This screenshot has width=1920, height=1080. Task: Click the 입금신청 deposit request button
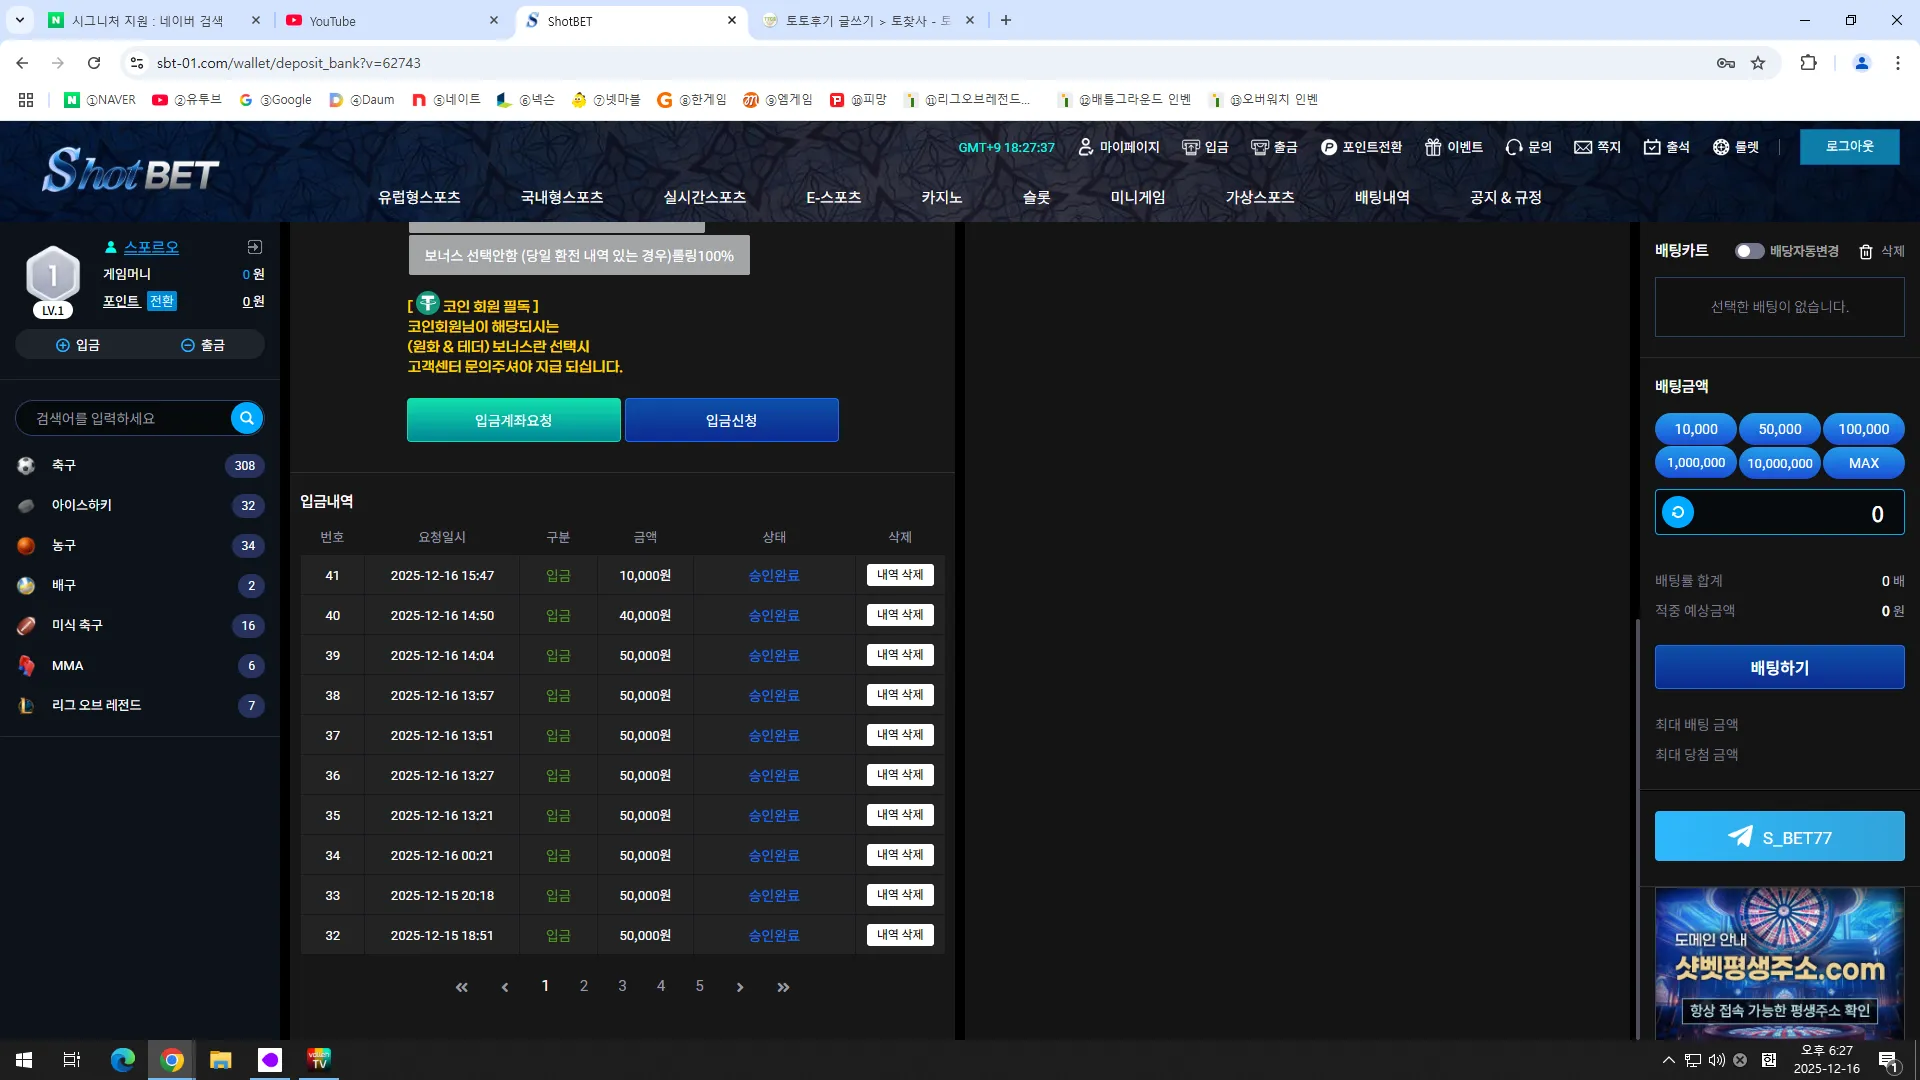732,420
